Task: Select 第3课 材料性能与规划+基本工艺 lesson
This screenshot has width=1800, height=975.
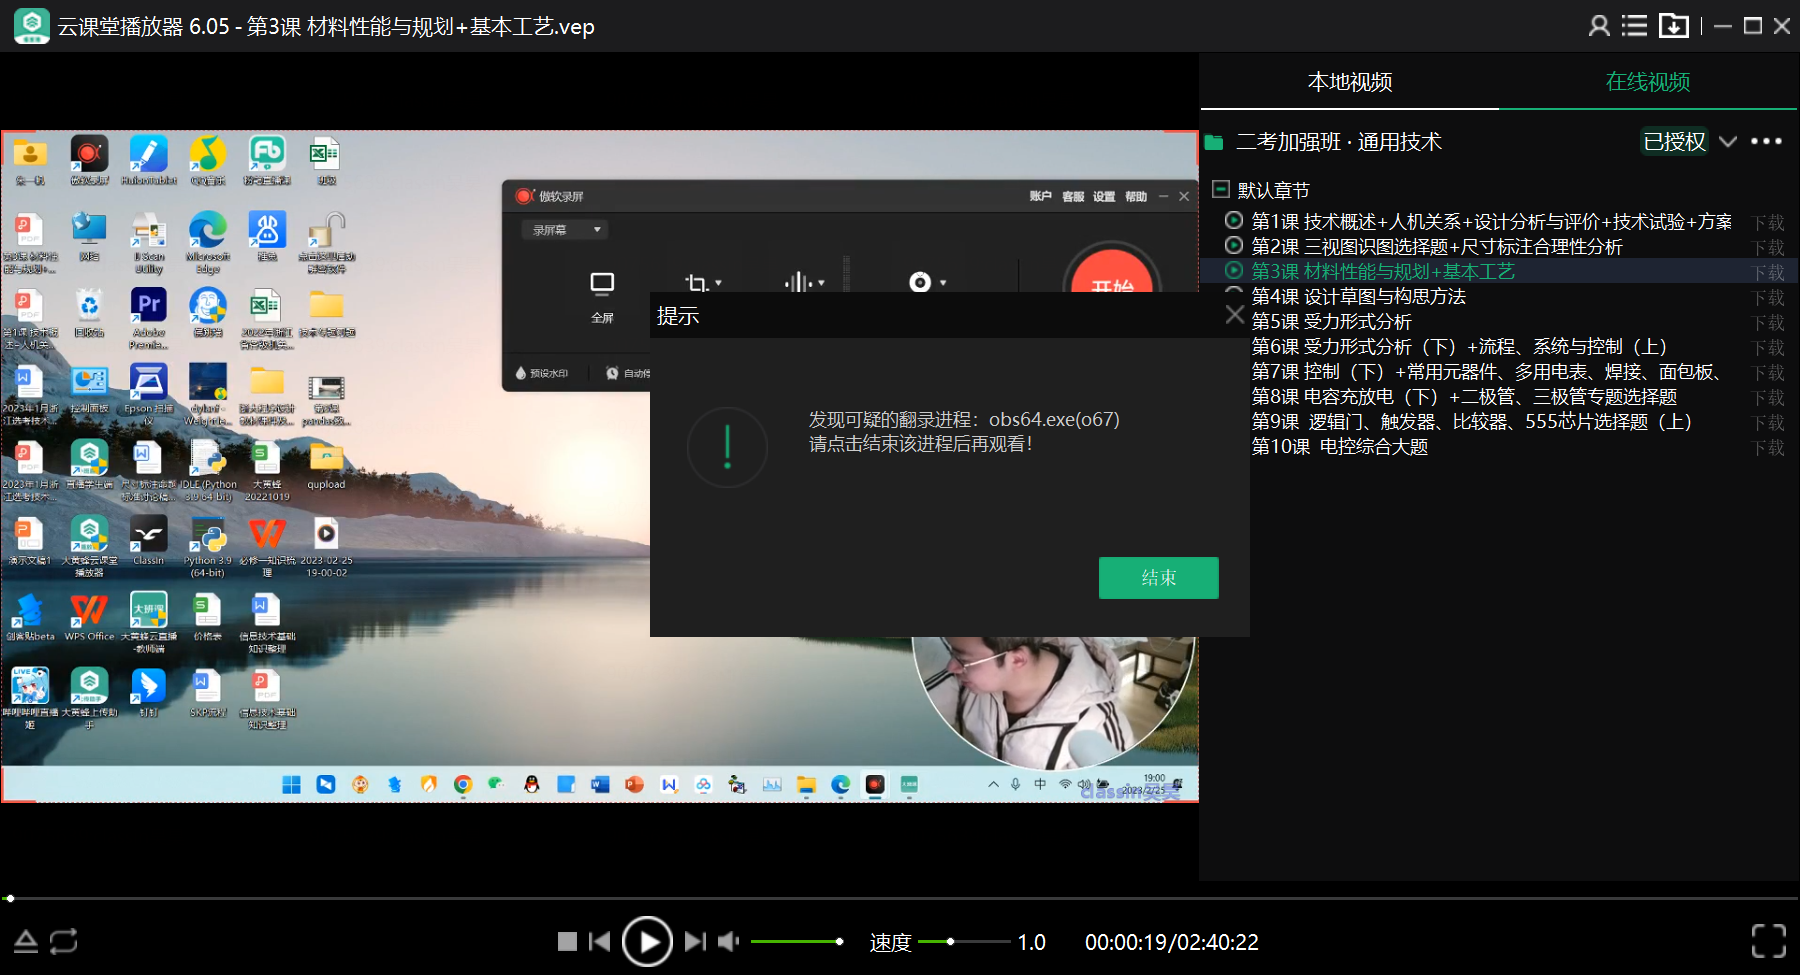Action: pos(1383,271)
